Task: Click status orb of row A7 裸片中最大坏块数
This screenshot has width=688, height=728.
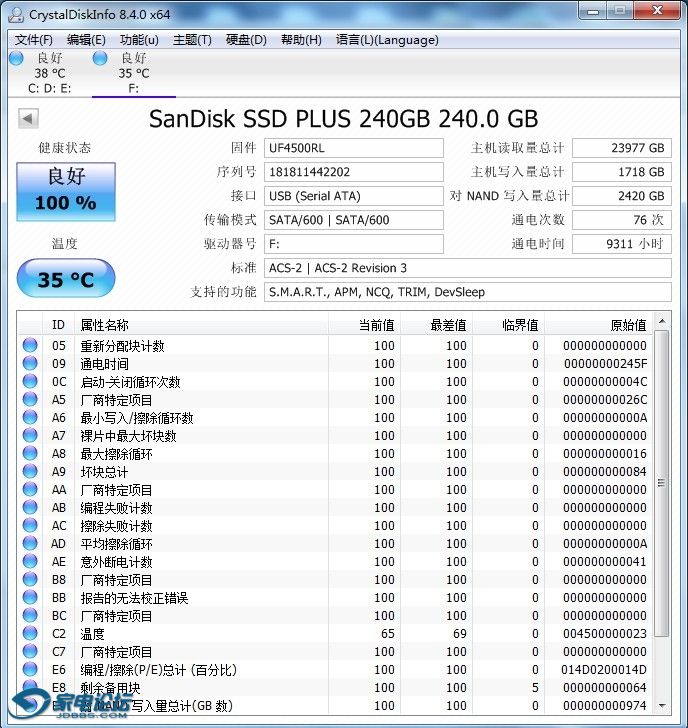Action: click(30, 435)
